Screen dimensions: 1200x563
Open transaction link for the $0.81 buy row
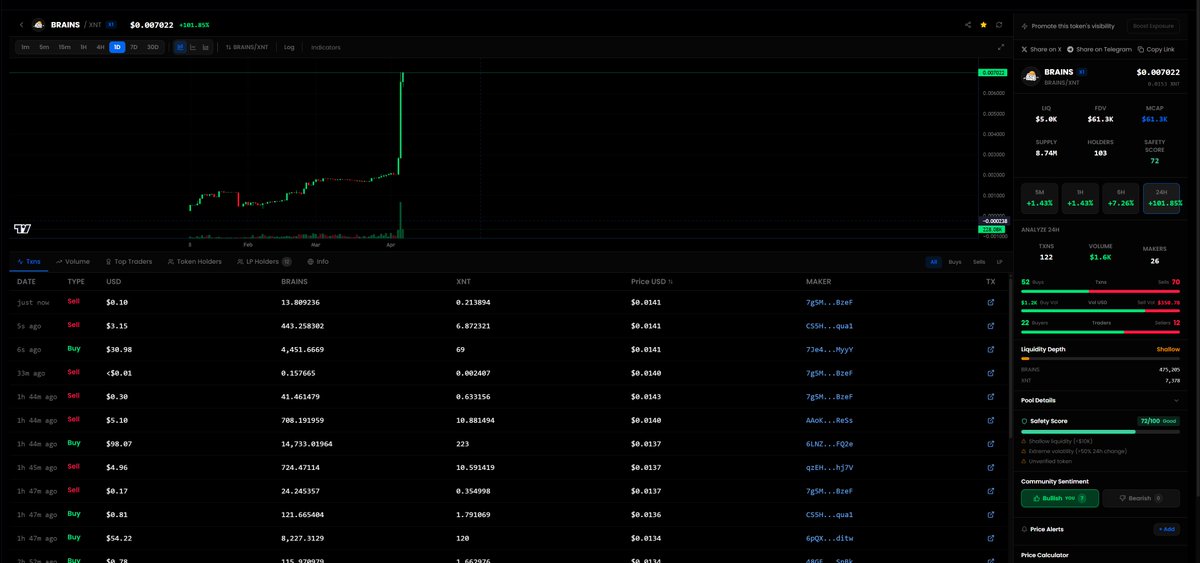tap(990, 515)
